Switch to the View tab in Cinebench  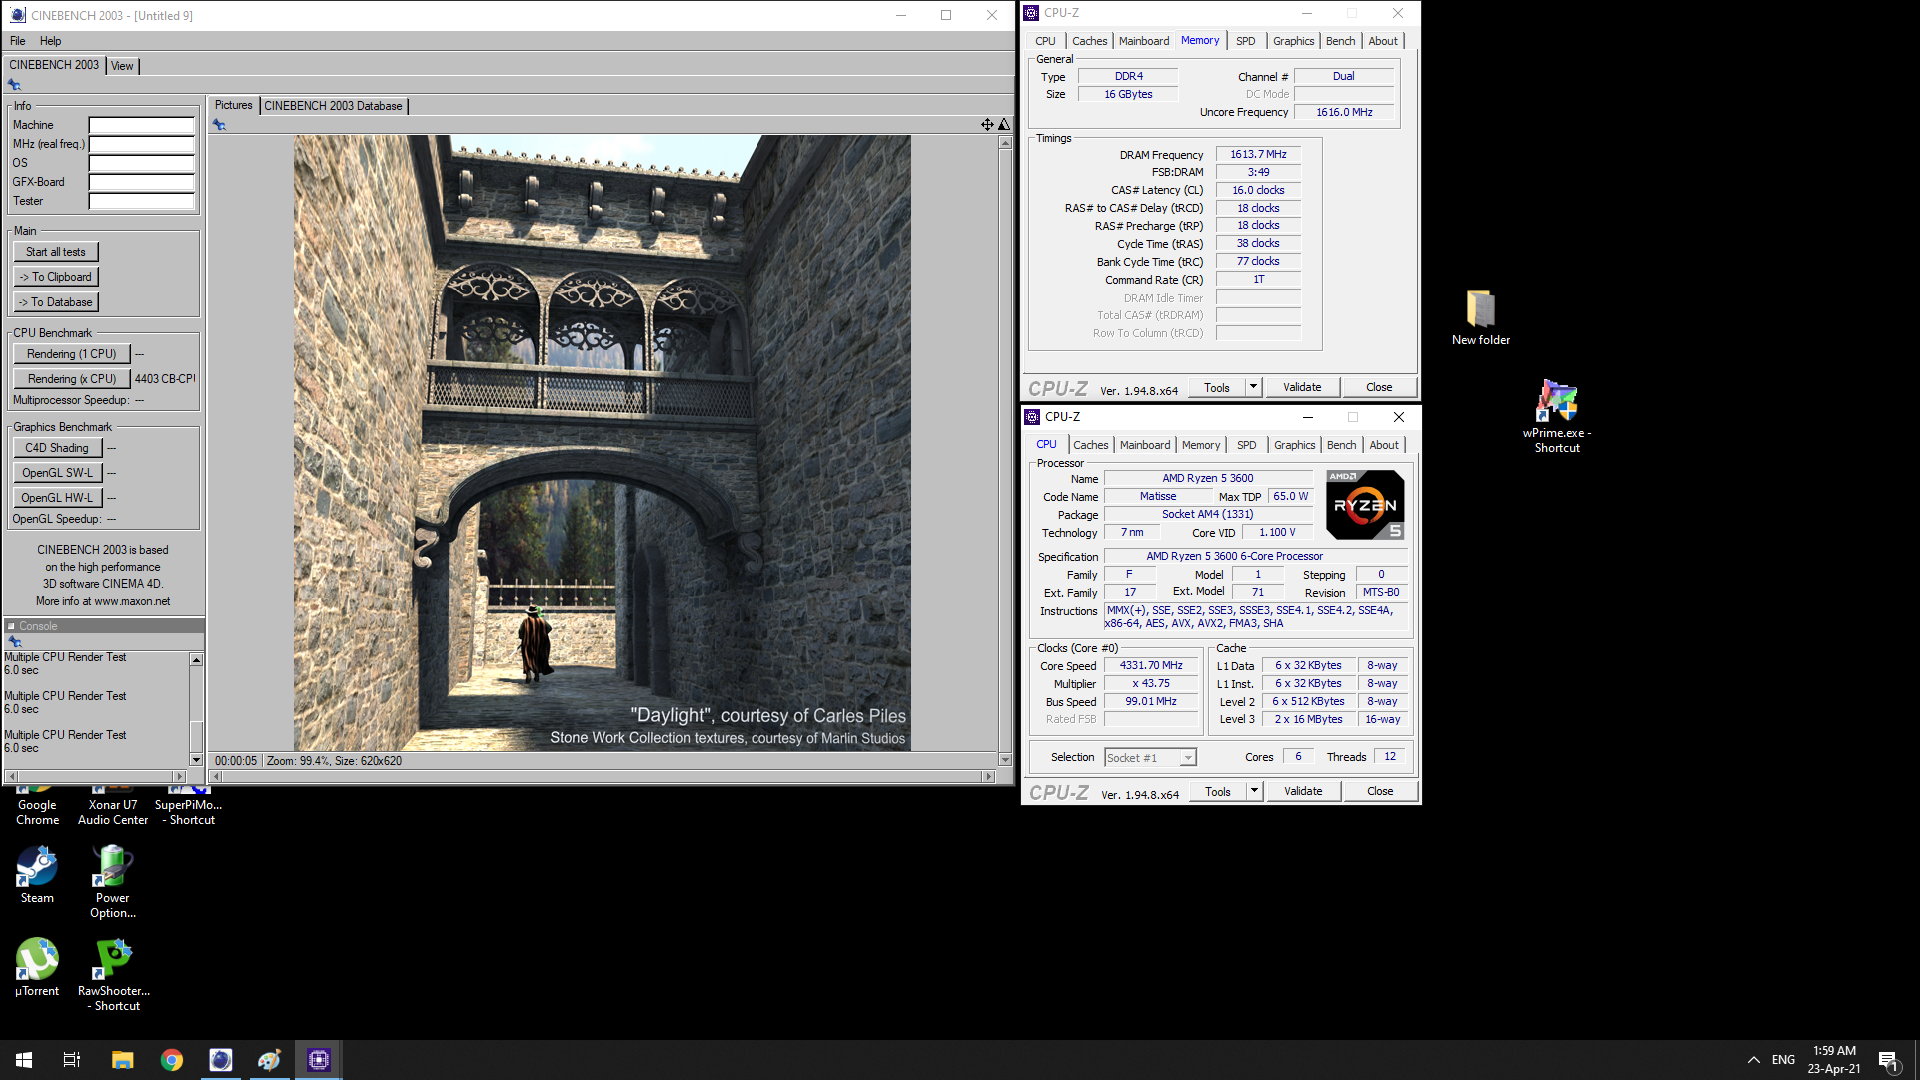pyautogui.click(x=122, y=66)
